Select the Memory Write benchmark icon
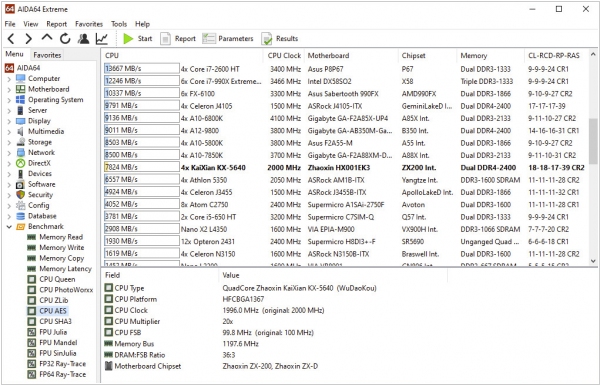 pos(32,248)
